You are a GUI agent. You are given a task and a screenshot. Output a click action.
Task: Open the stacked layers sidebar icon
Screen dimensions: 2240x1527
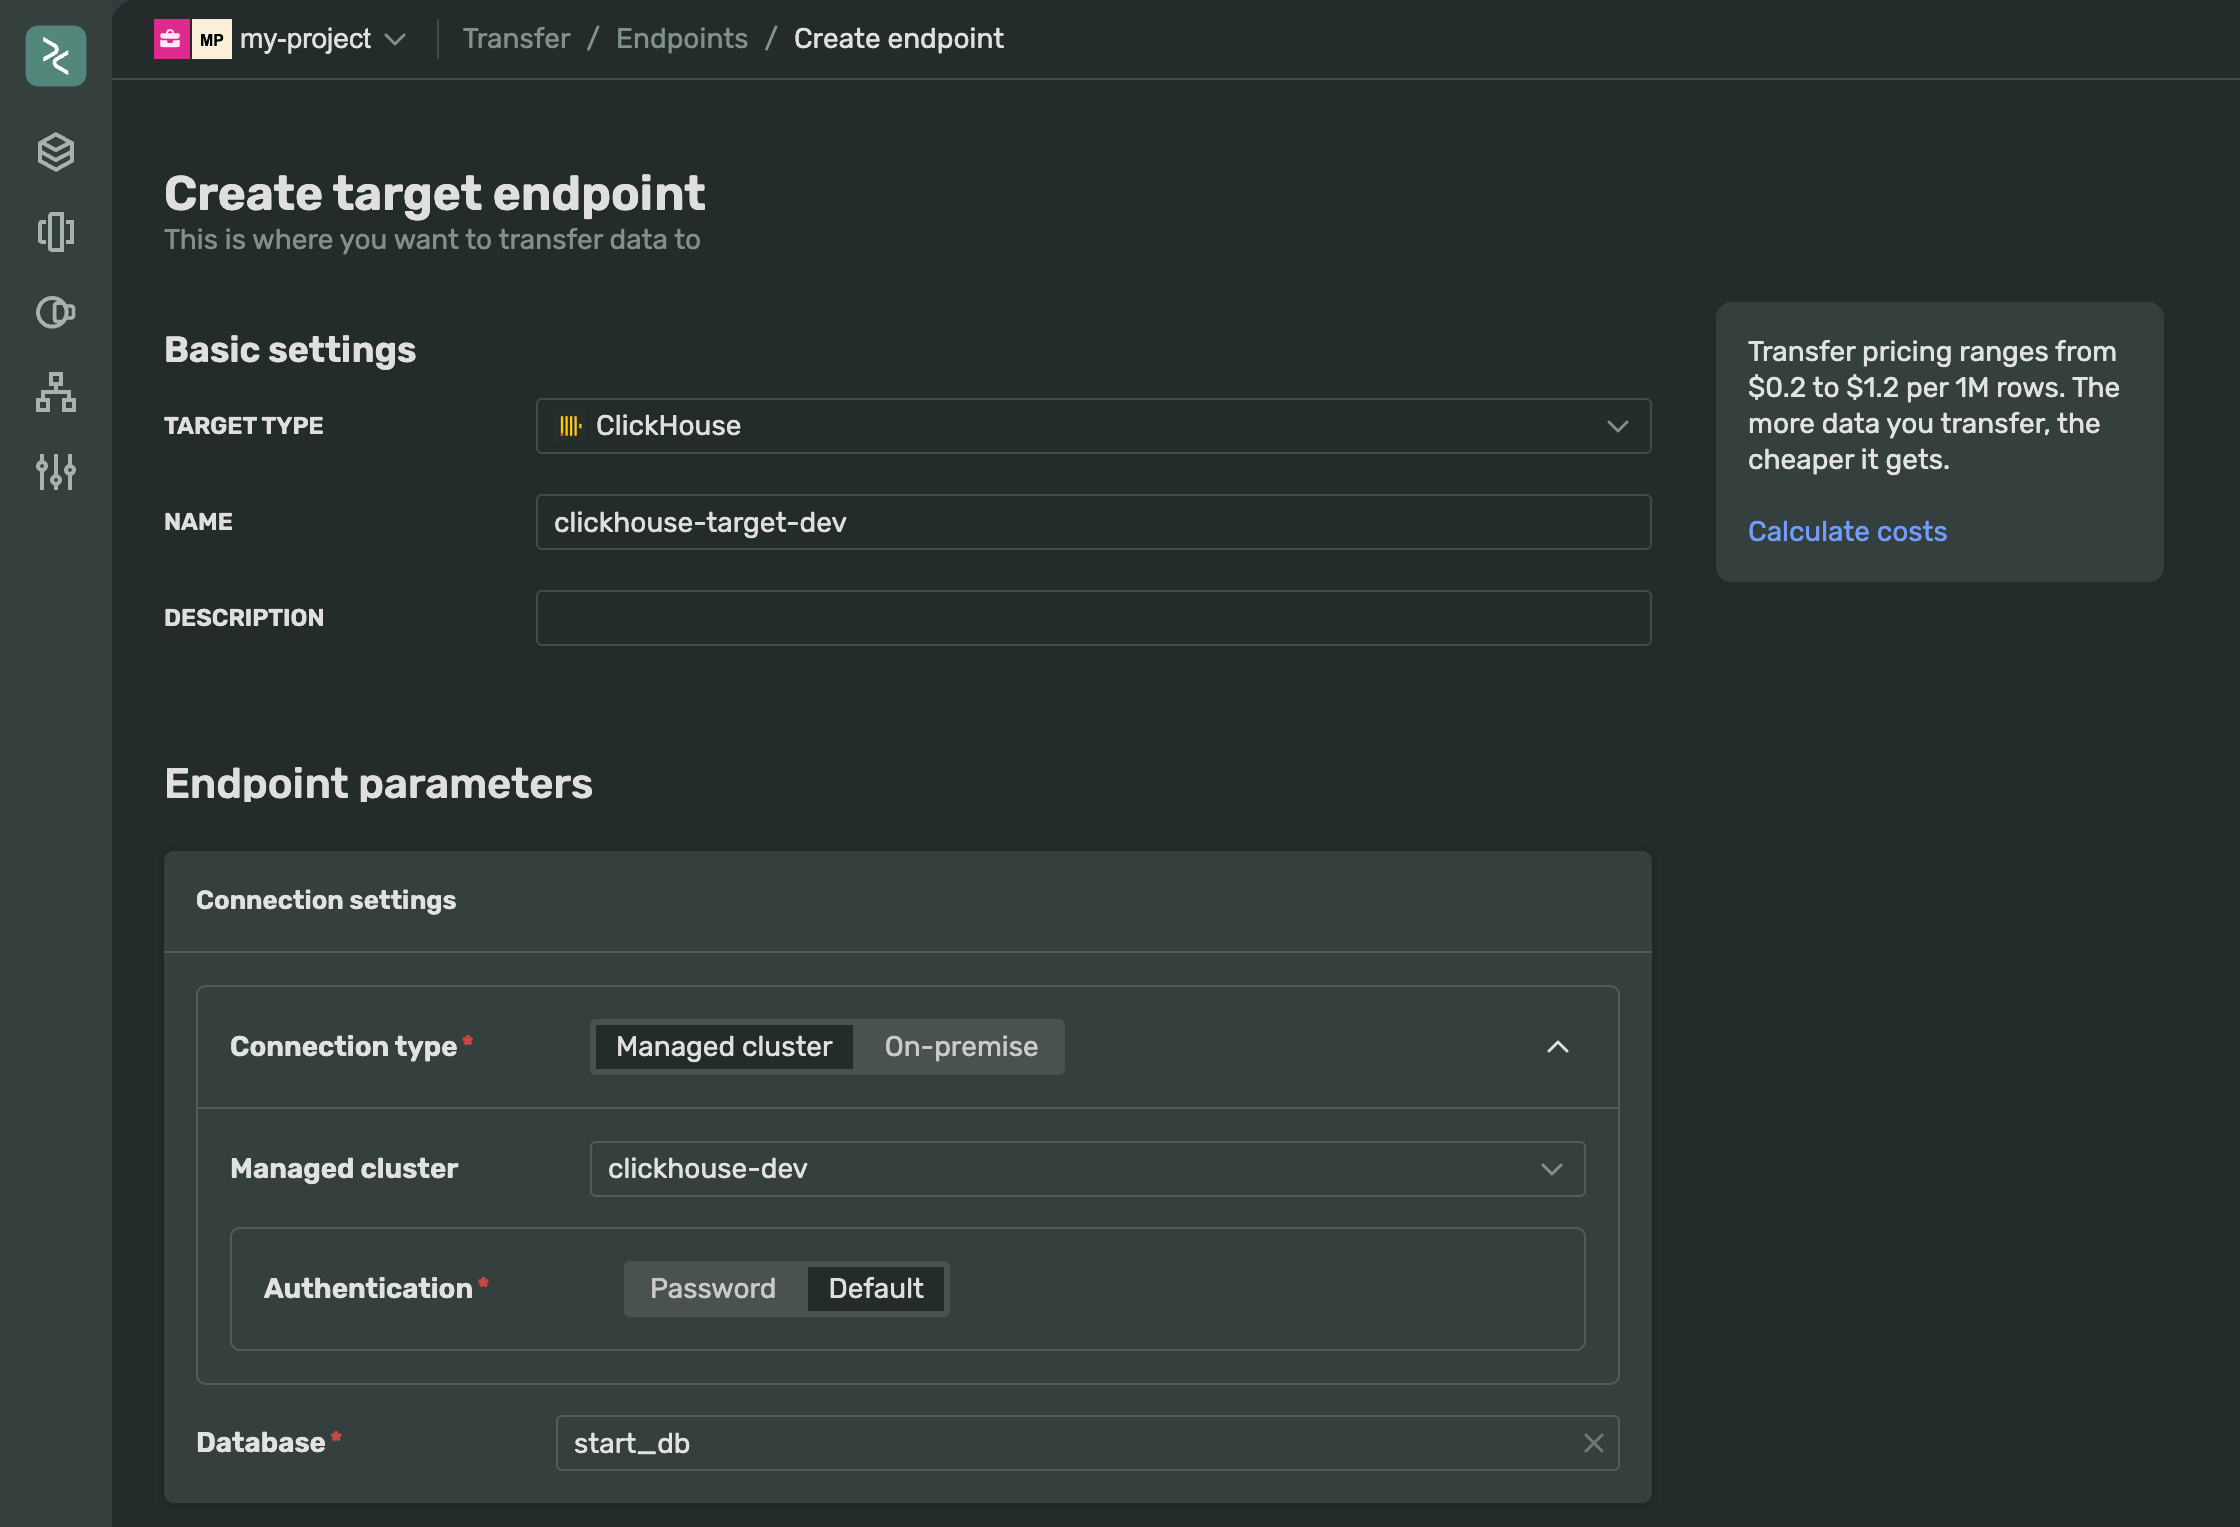56,152
